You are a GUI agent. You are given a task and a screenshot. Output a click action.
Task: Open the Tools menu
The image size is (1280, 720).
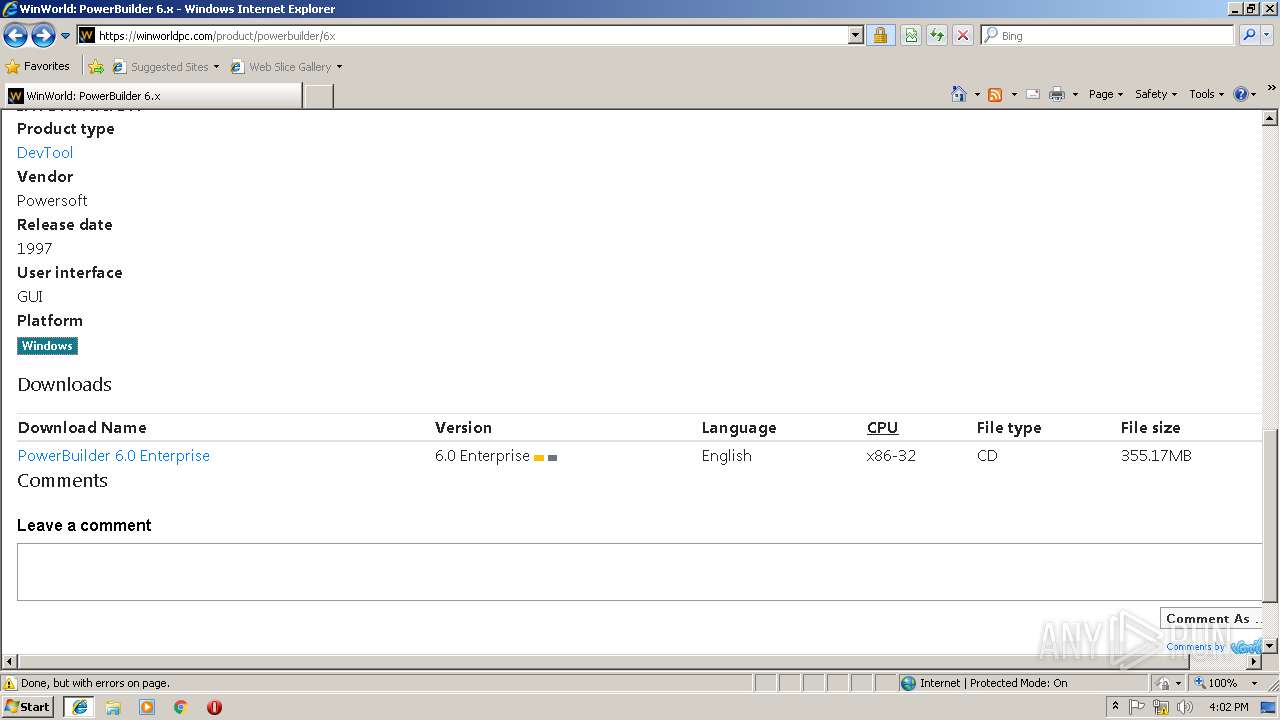1207,94
